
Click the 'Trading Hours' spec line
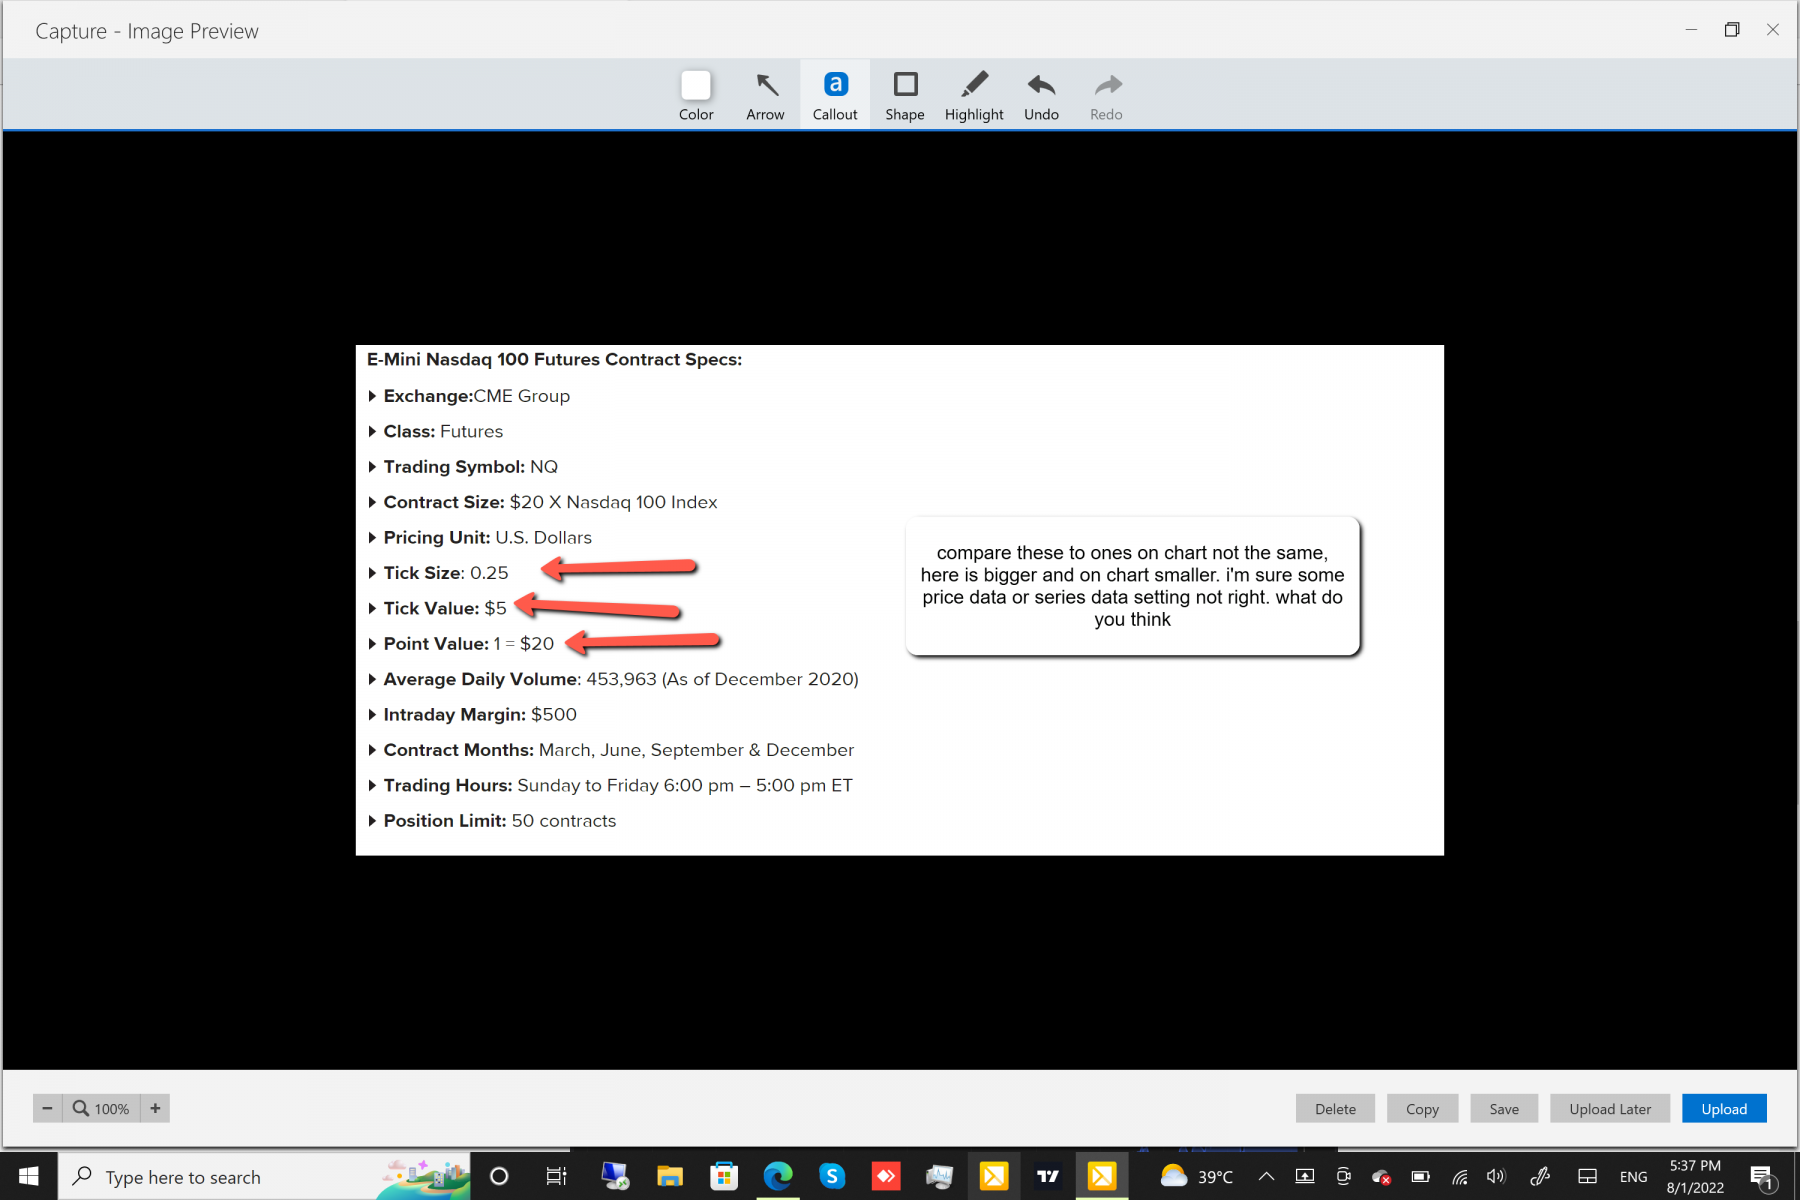tap(617, 786)
